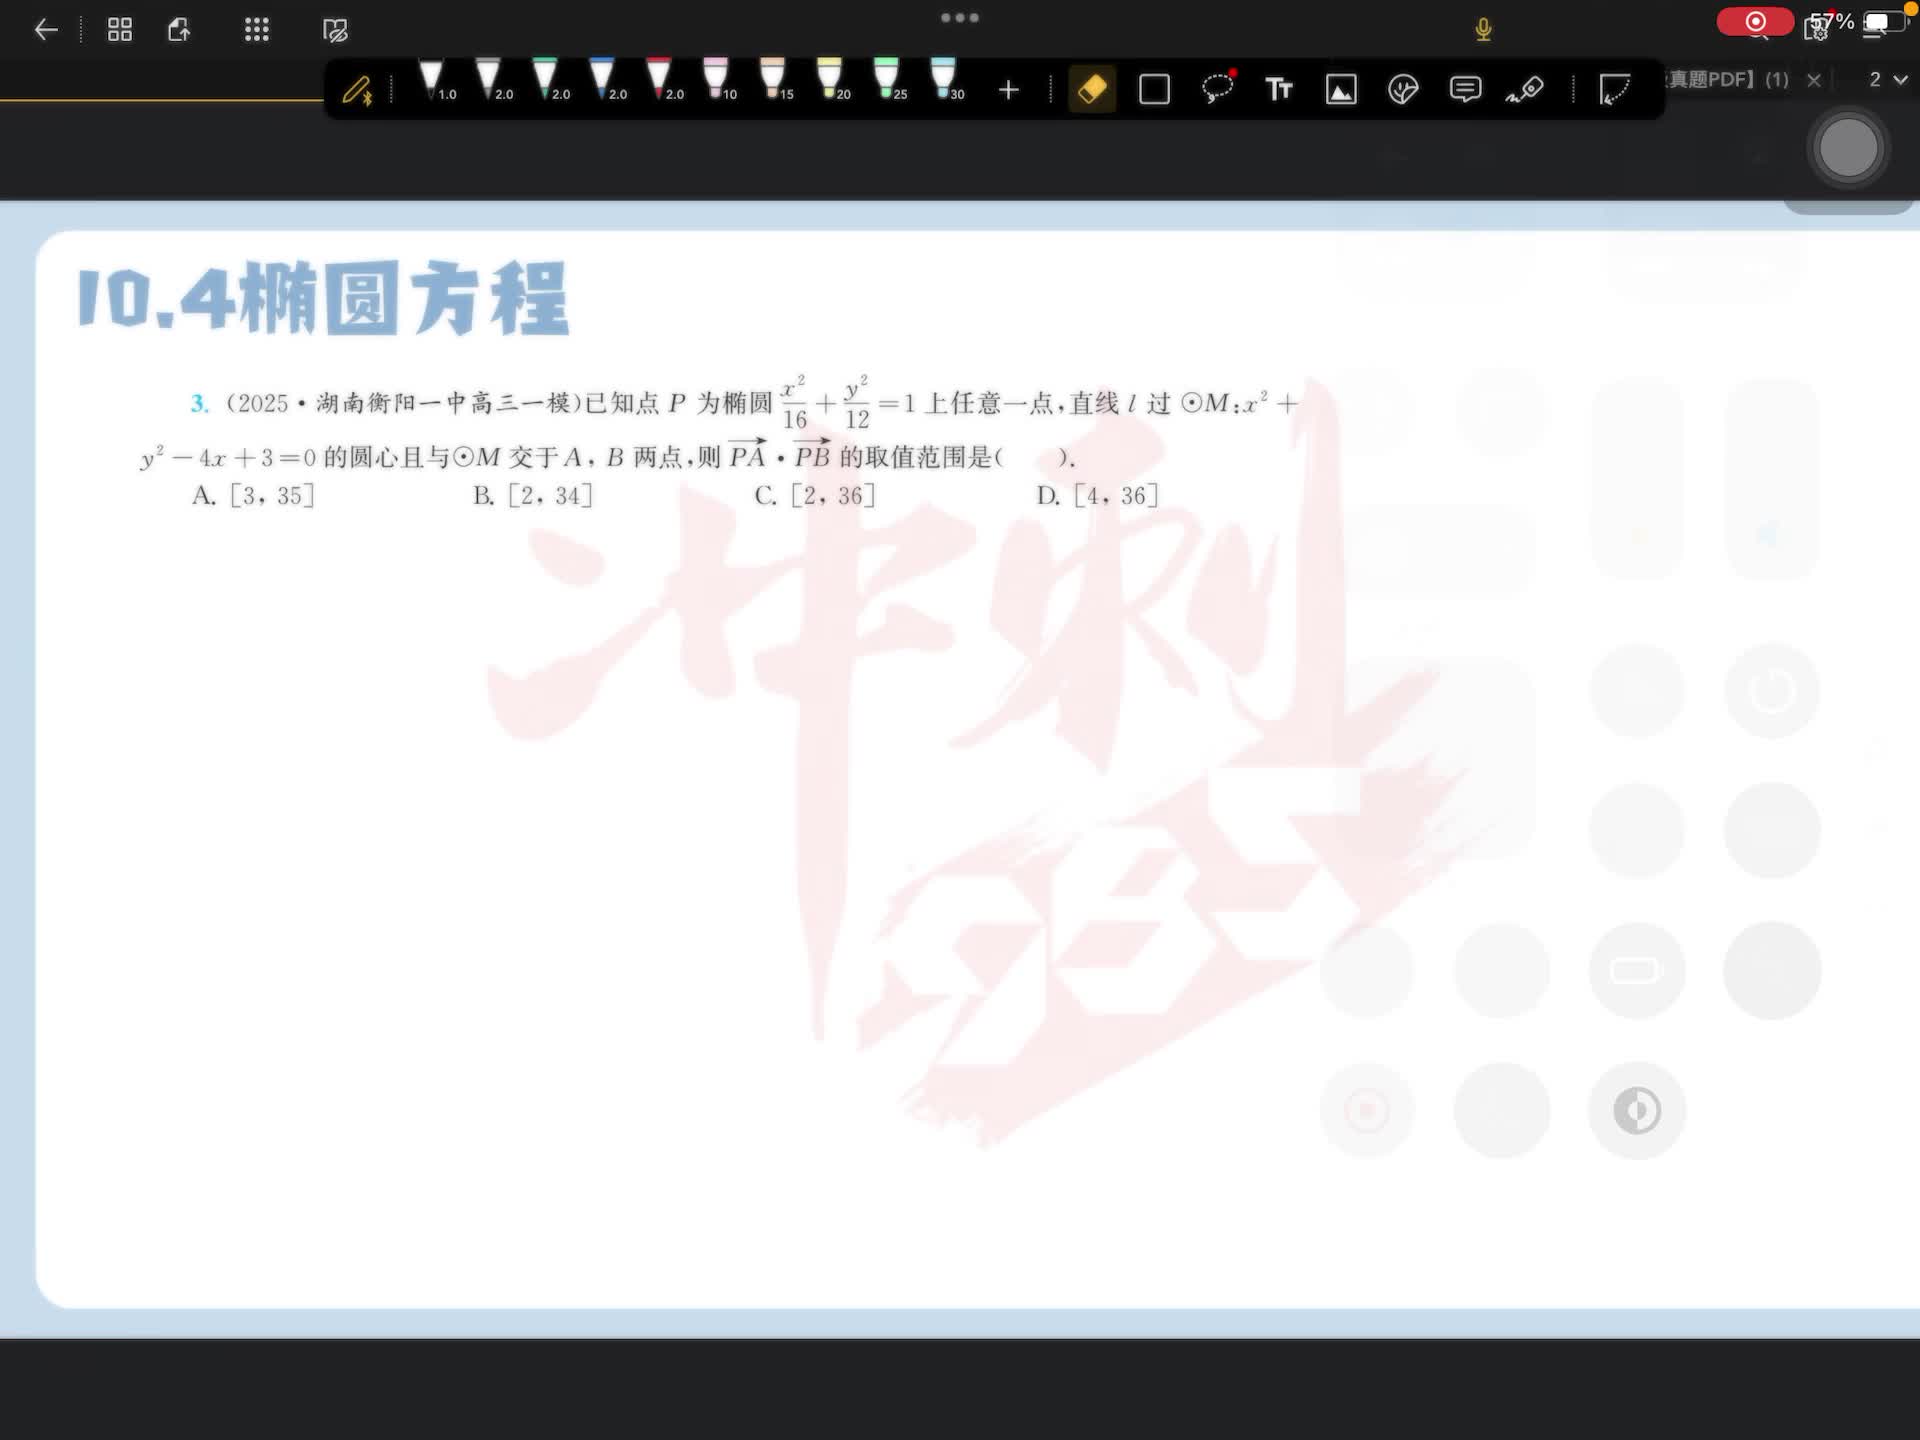The height and width of the screenshot is (1440, 1920).
Task: Choose the text tool
Action: pyautogui.click(x=1279, y=89)
